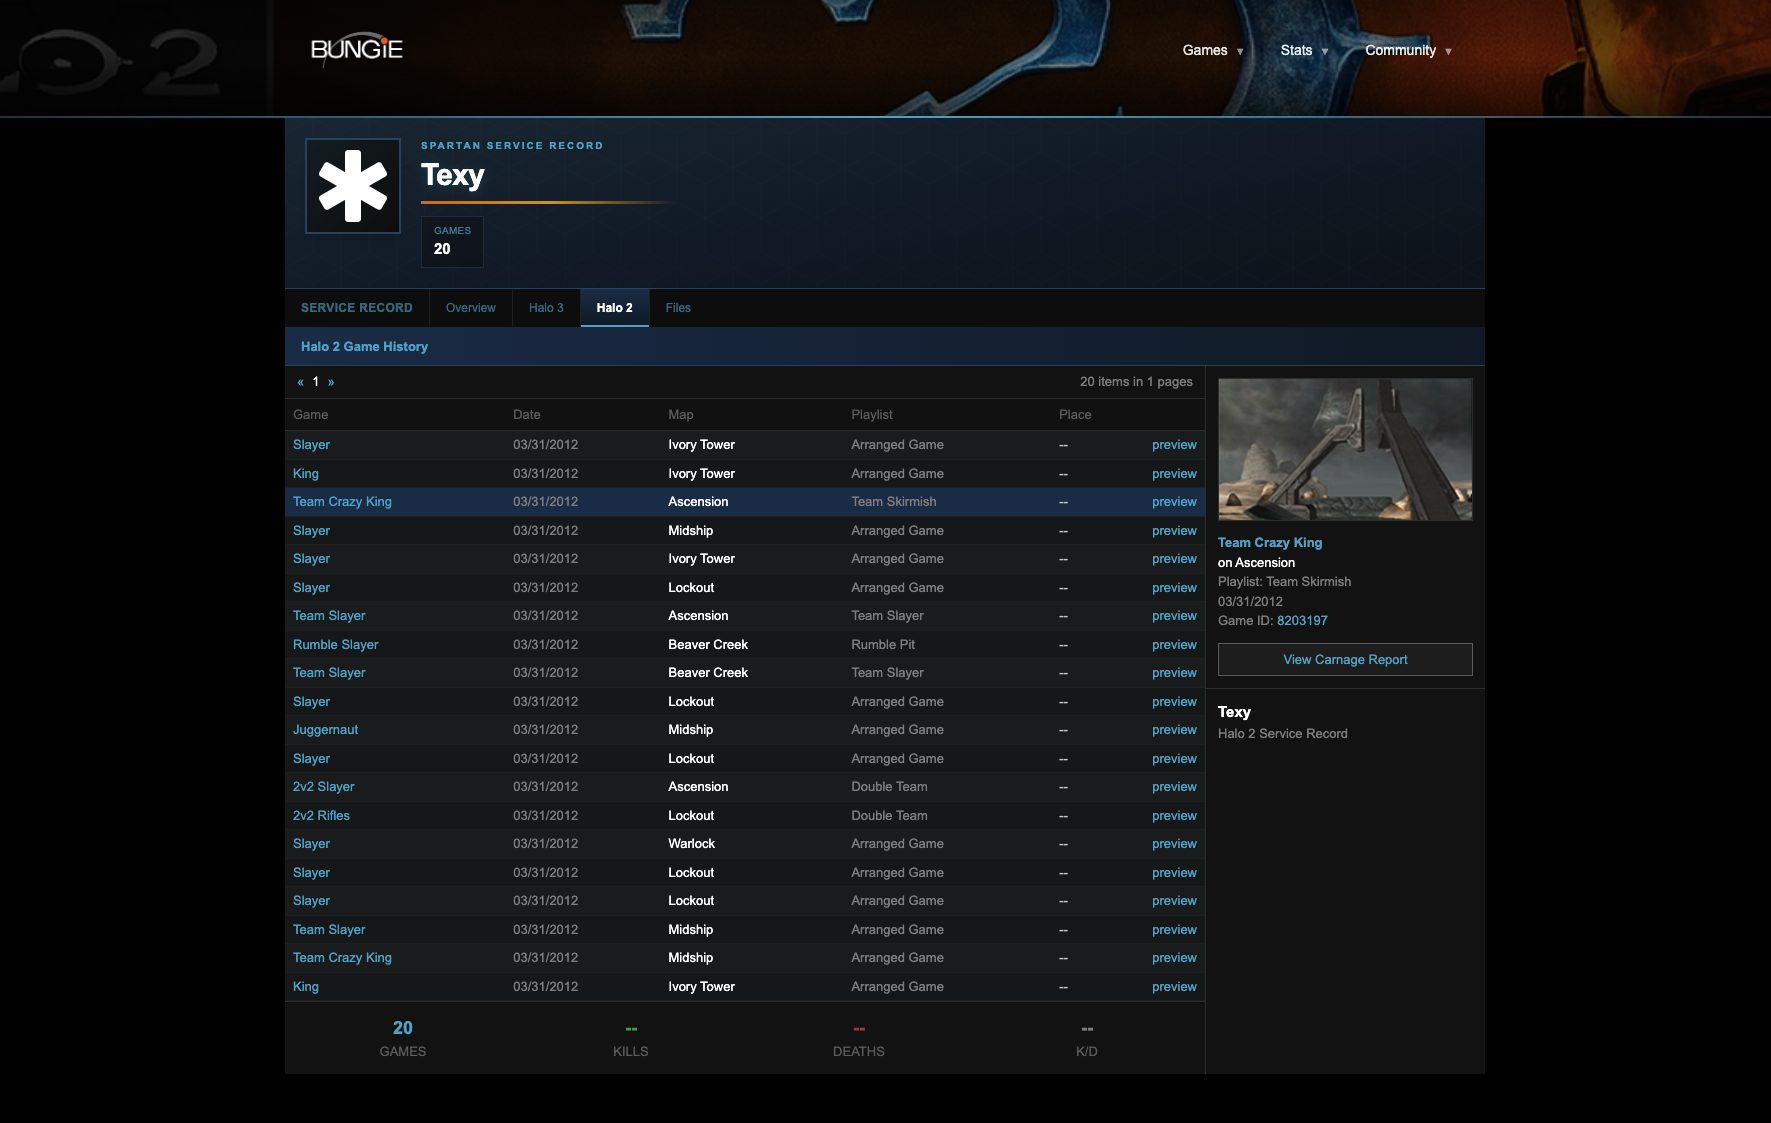The height and width of the screenshot is (1123, 1771).
Task: Open Game ID 8203197 link
Action: tap(1302, 621)
